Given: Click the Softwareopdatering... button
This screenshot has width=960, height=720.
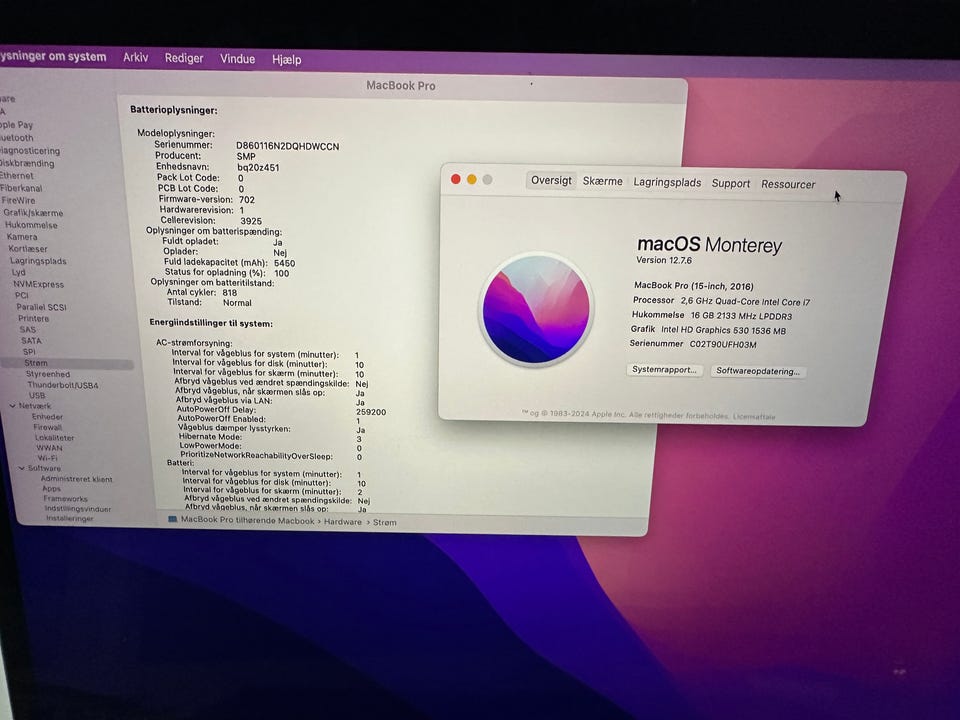Looking at the screenshot, I should tap(758, 371).
